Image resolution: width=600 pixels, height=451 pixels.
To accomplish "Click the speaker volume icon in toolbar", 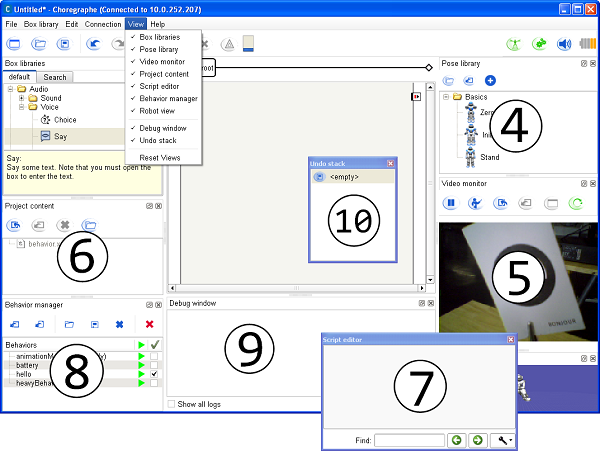I will pyautogui.click(x=563, y=44).
